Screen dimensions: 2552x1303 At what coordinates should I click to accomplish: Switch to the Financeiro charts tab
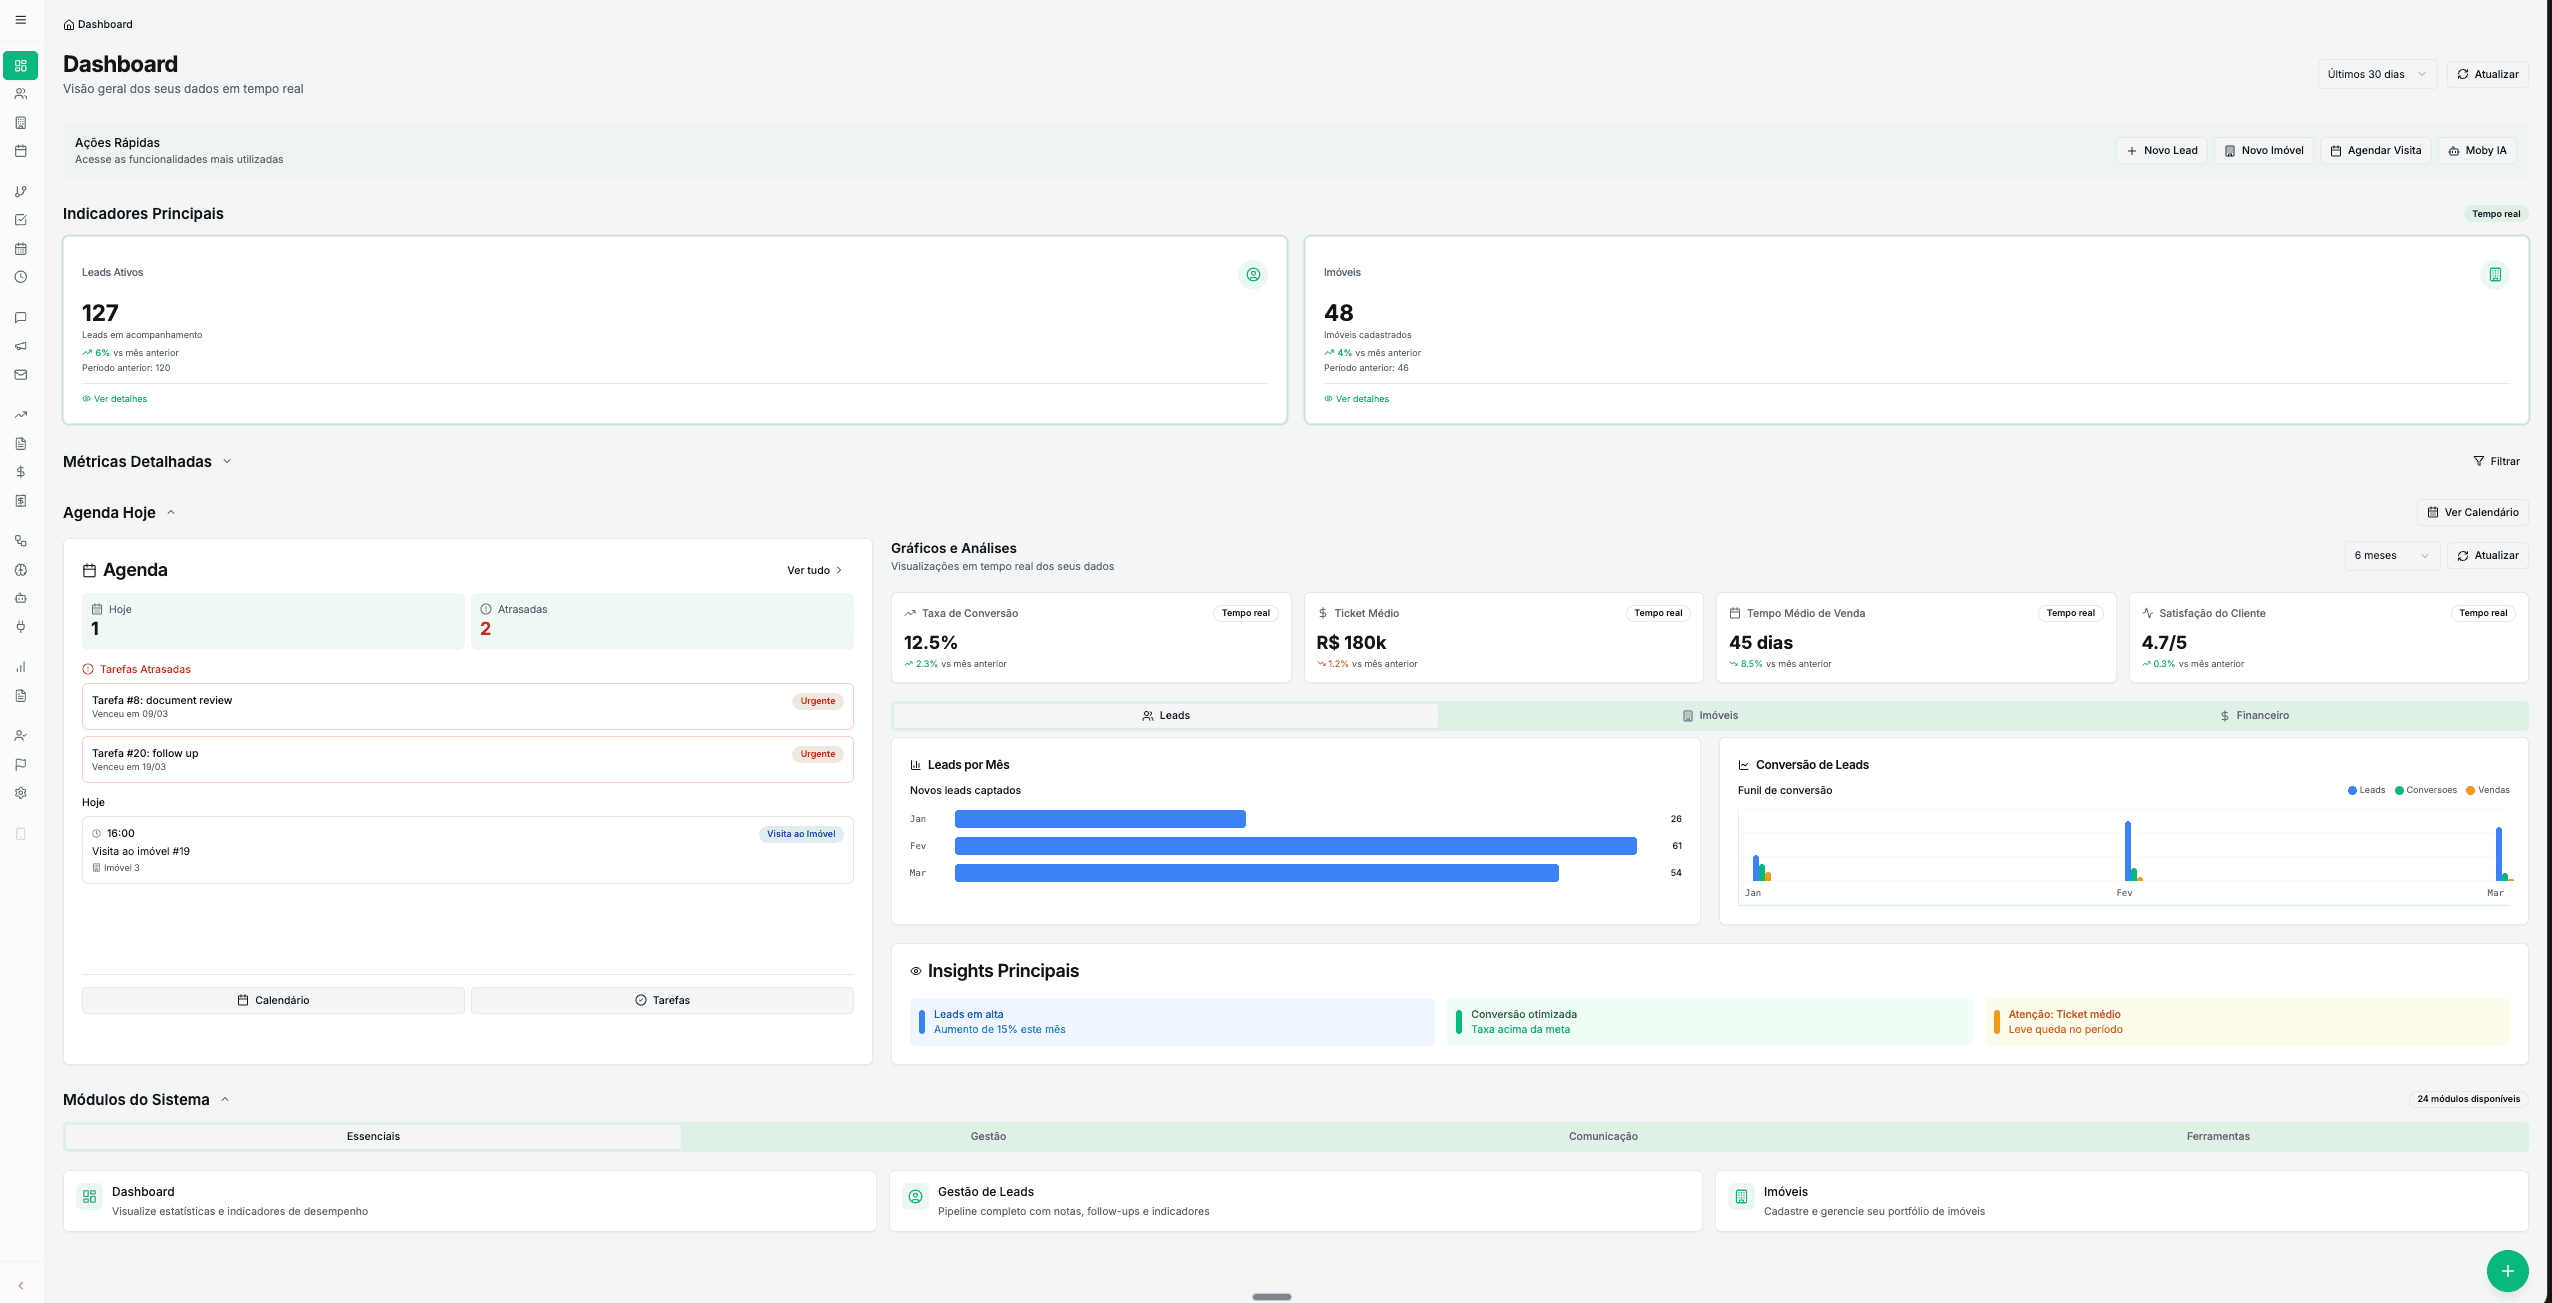click(x=2254, y=716)
